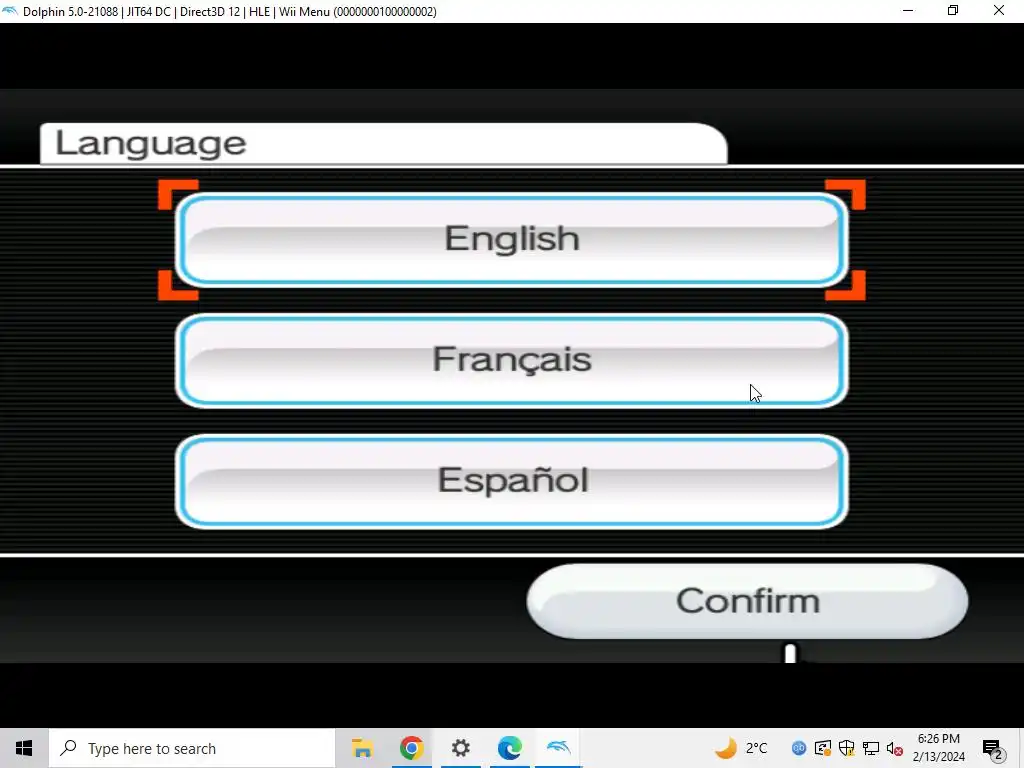Open Microsoft Edge from taskbar
The image size is (1024, 768).
509,748
